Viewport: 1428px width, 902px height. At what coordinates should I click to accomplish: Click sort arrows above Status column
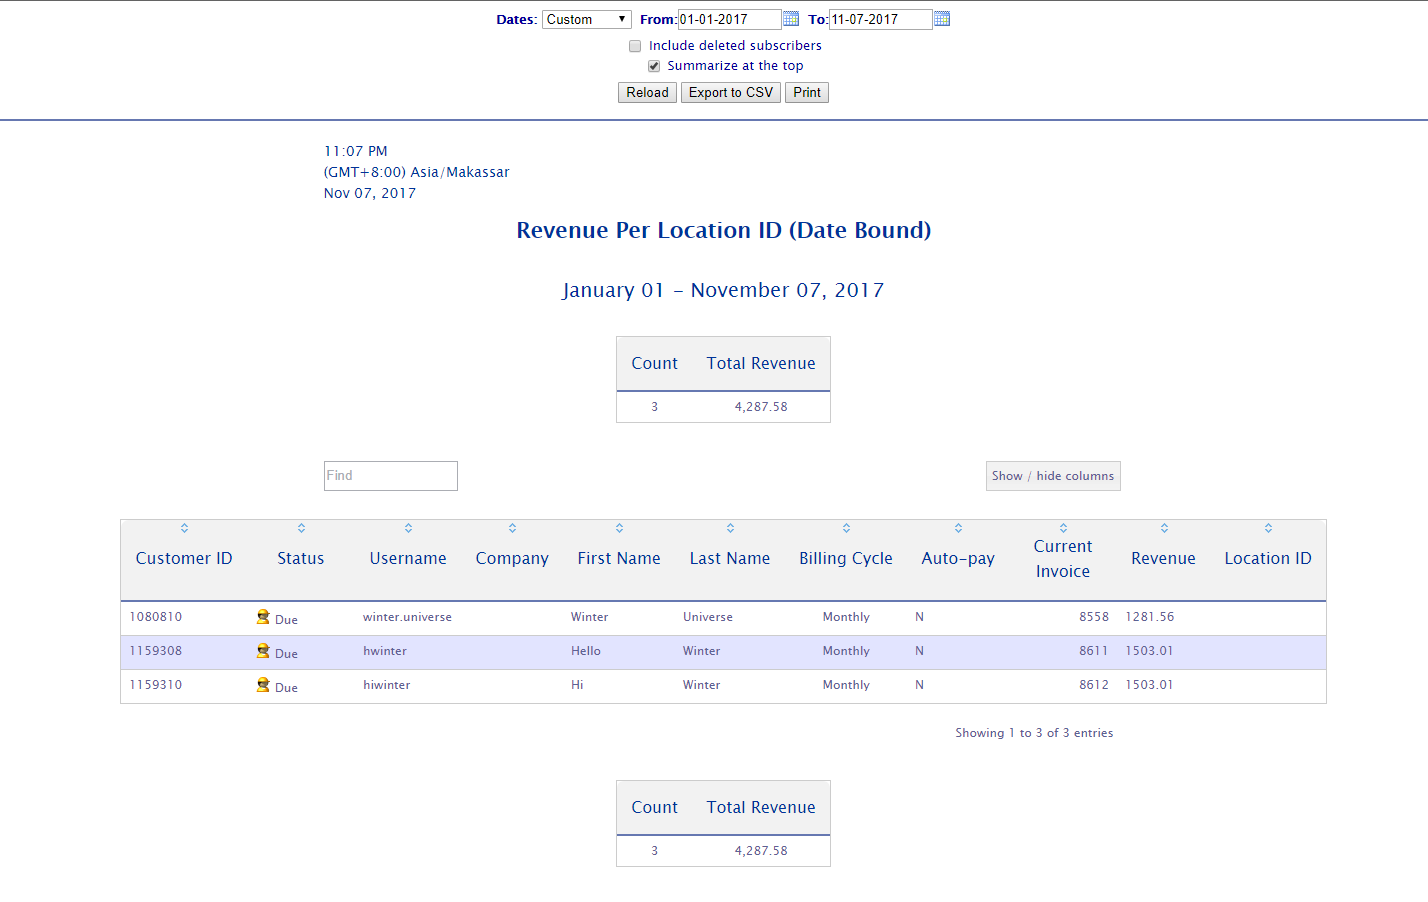click(x=301, y=528)
